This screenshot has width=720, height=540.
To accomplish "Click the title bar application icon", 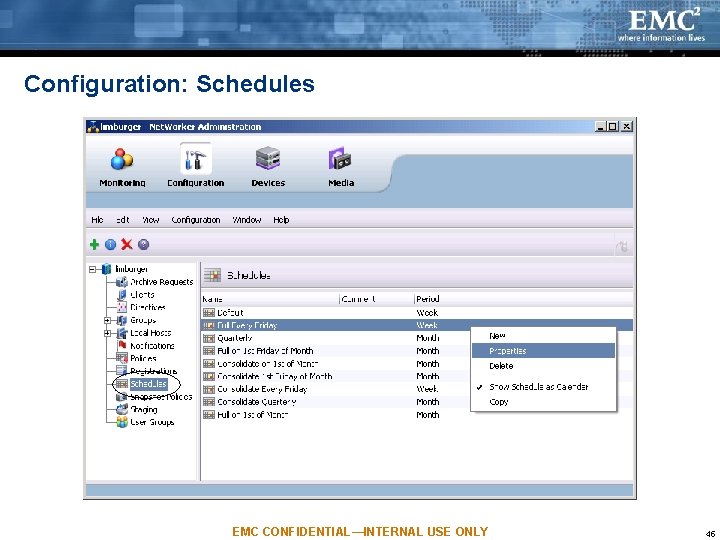I will [93, 127].
